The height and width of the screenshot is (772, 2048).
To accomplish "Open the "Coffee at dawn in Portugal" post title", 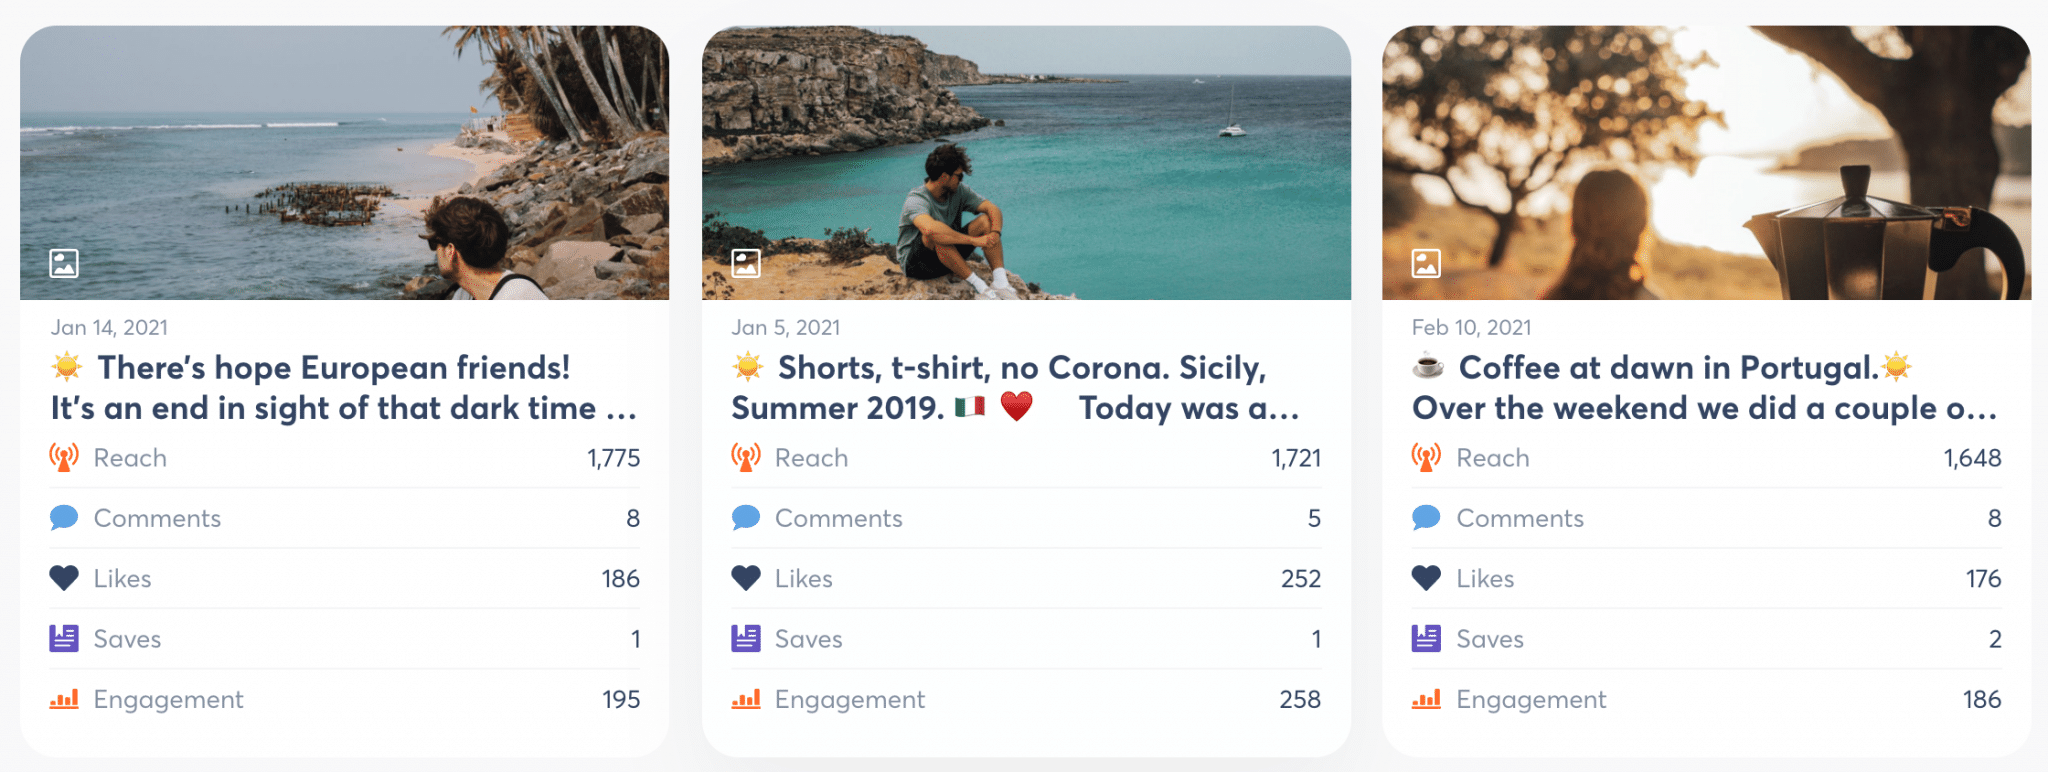I will coord(1668,368).
